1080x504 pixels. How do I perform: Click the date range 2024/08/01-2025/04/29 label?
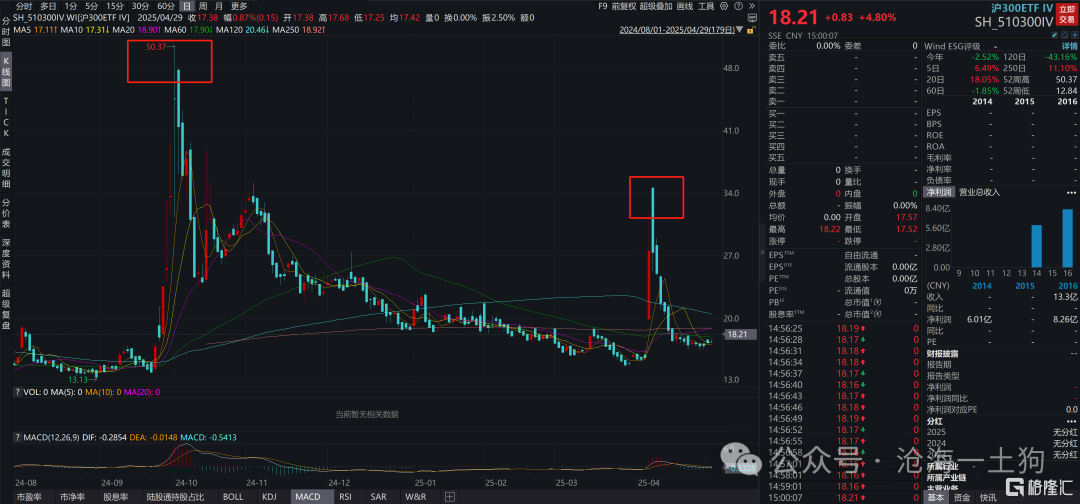pyautogui.click(x=677, y=30)
